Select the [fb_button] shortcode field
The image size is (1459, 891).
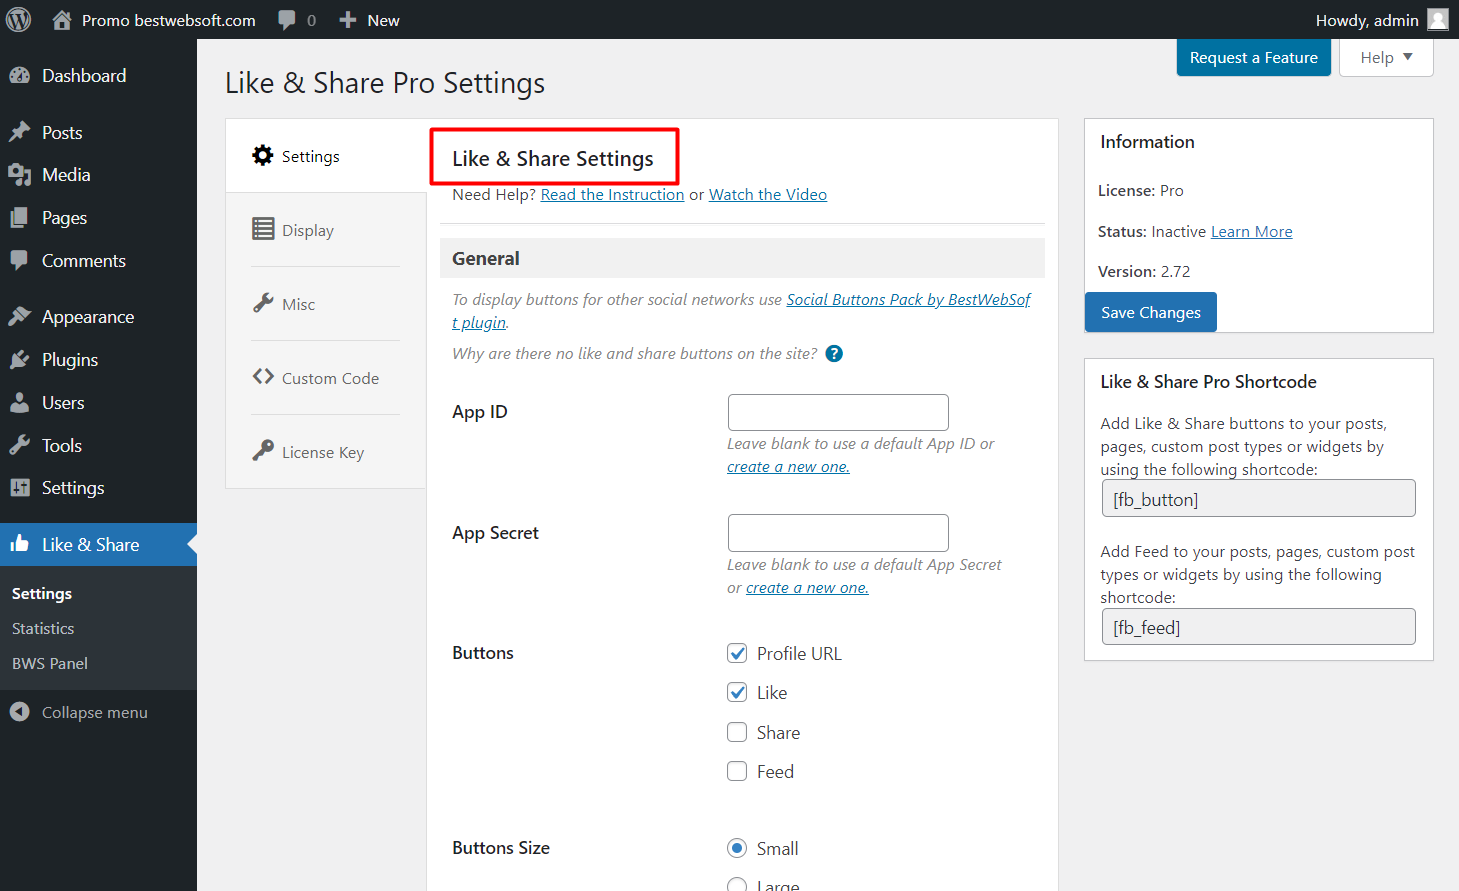pos(1258,498)
